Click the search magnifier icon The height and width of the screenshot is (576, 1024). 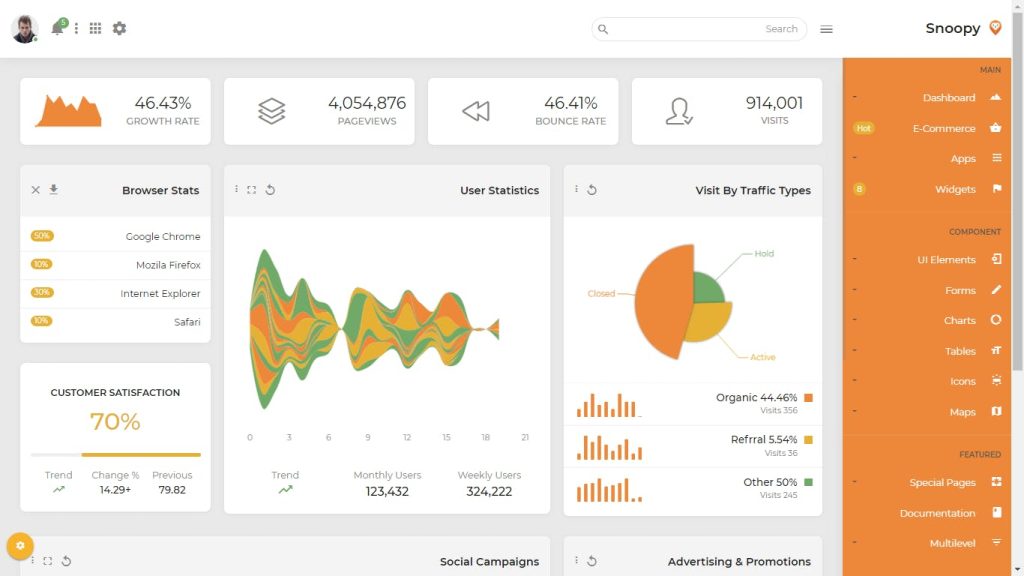point(603,29)
